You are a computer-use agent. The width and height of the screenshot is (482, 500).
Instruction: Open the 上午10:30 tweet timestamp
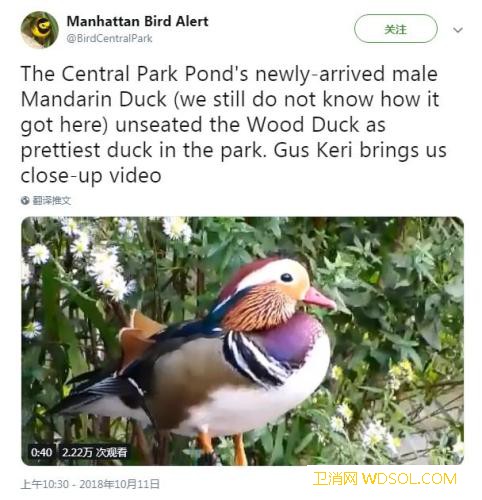[45, 484]
